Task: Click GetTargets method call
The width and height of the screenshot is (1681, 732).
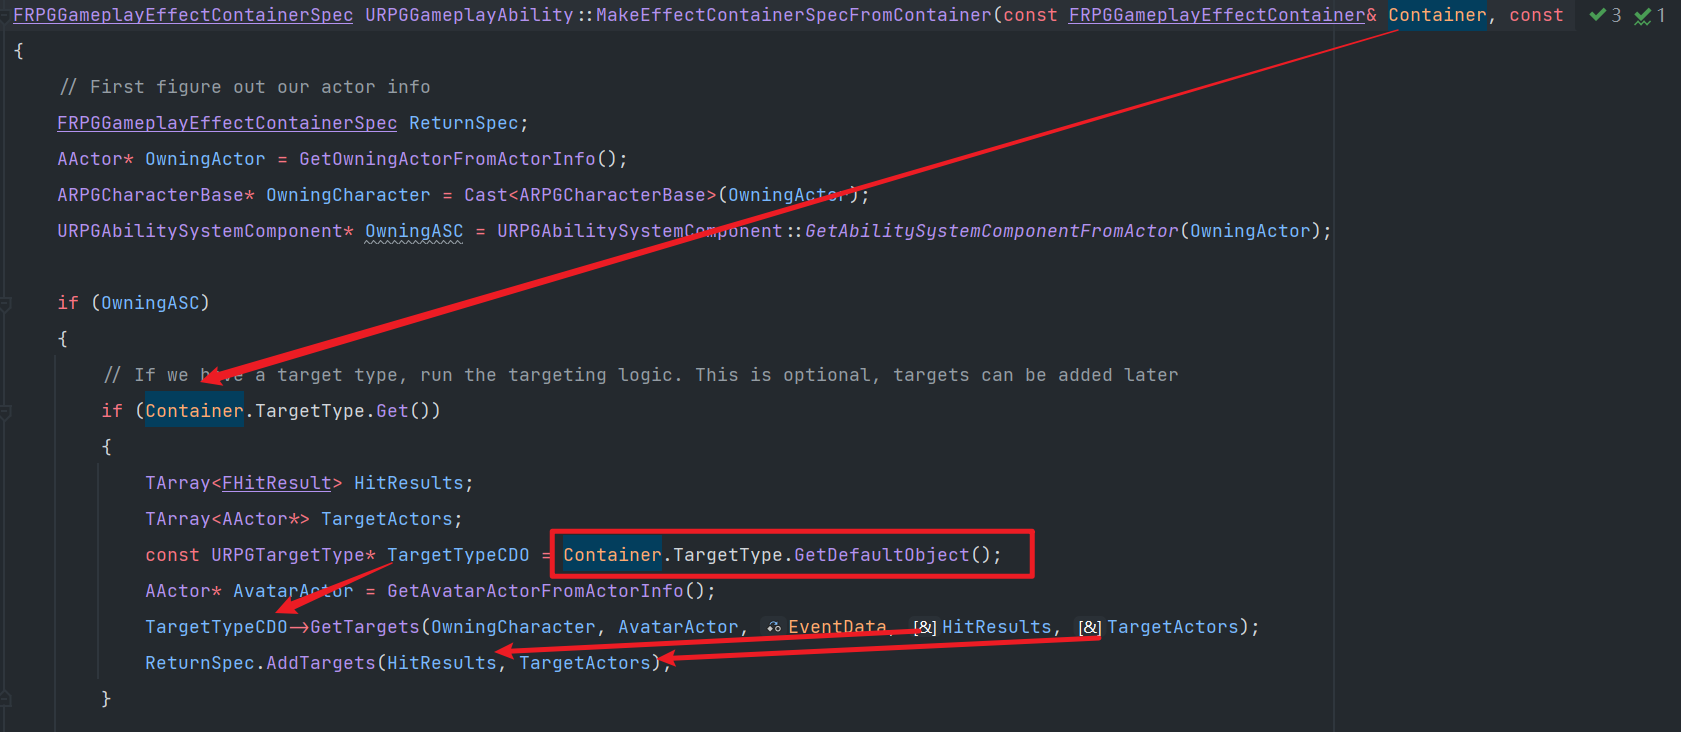Action: click(365, 627)
